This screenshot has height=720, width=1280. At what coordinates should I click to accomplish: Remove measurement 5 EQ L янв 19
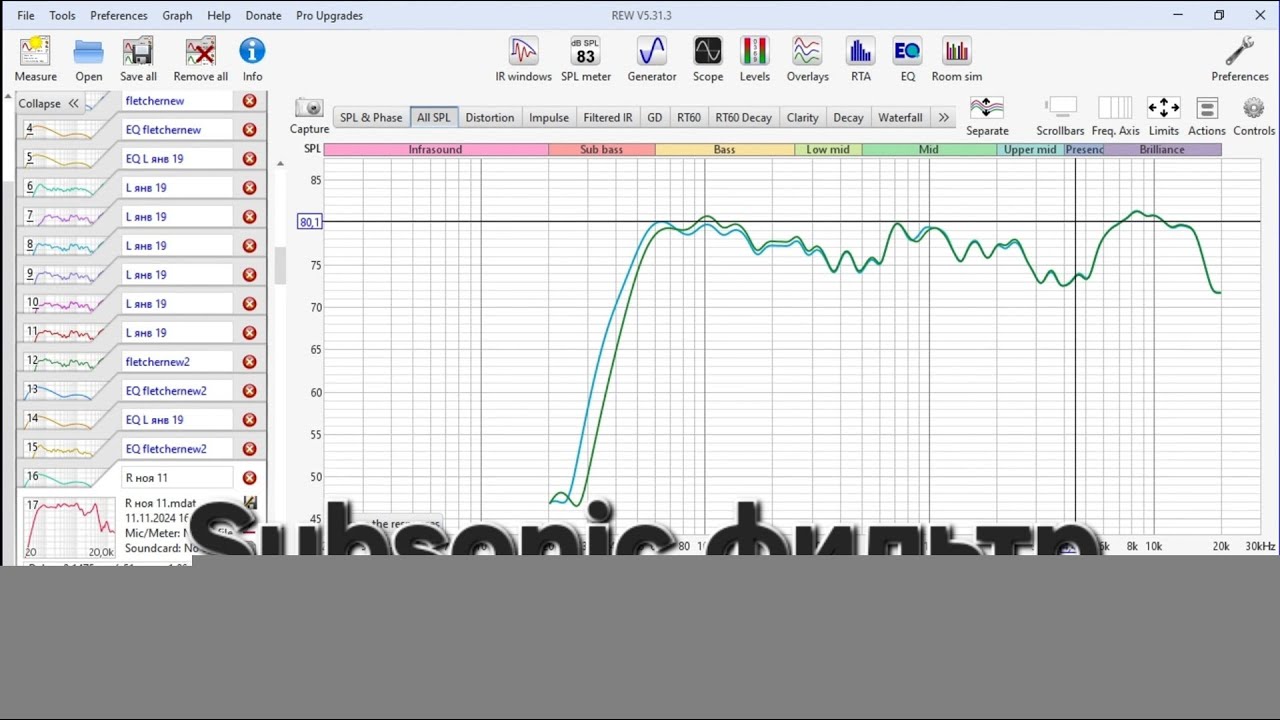[250, 159]
